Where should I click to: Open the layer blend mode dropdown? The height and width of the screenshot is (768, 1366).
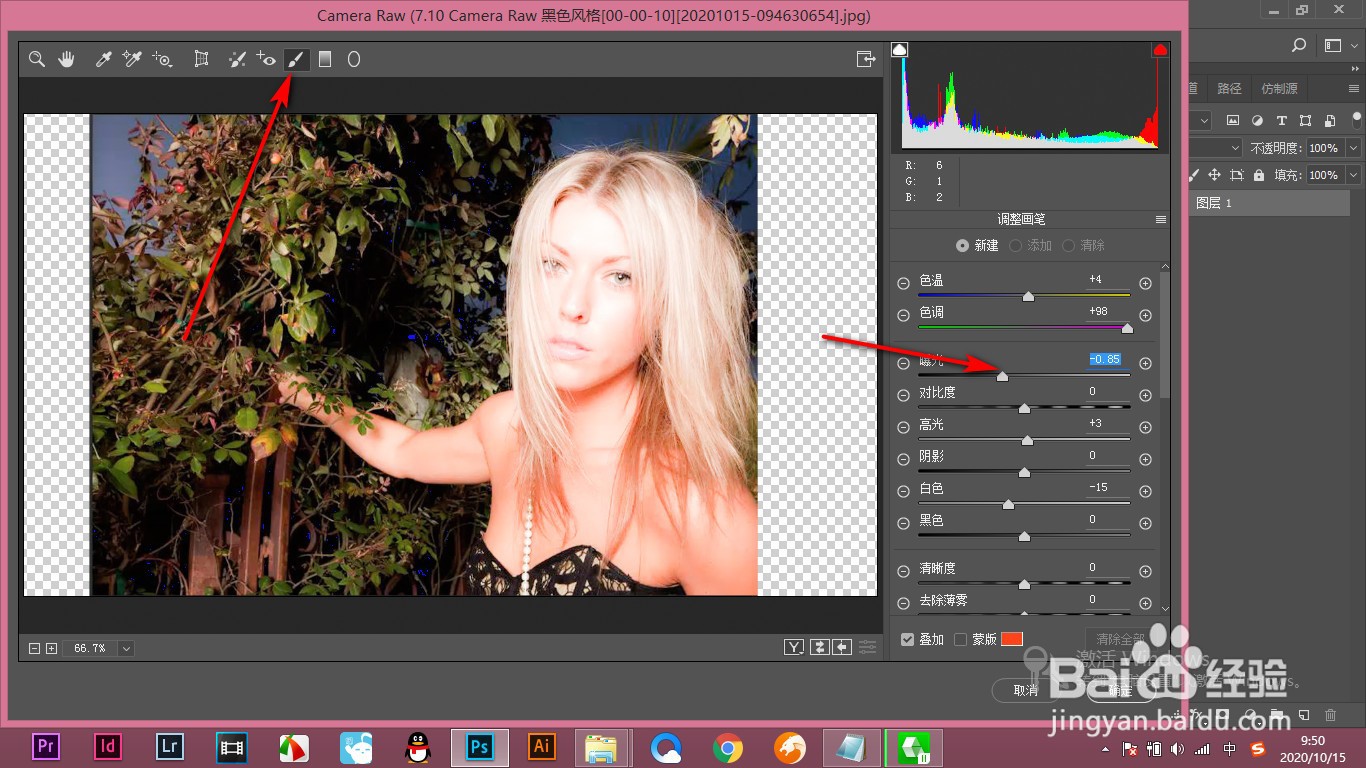point(1236,148)
